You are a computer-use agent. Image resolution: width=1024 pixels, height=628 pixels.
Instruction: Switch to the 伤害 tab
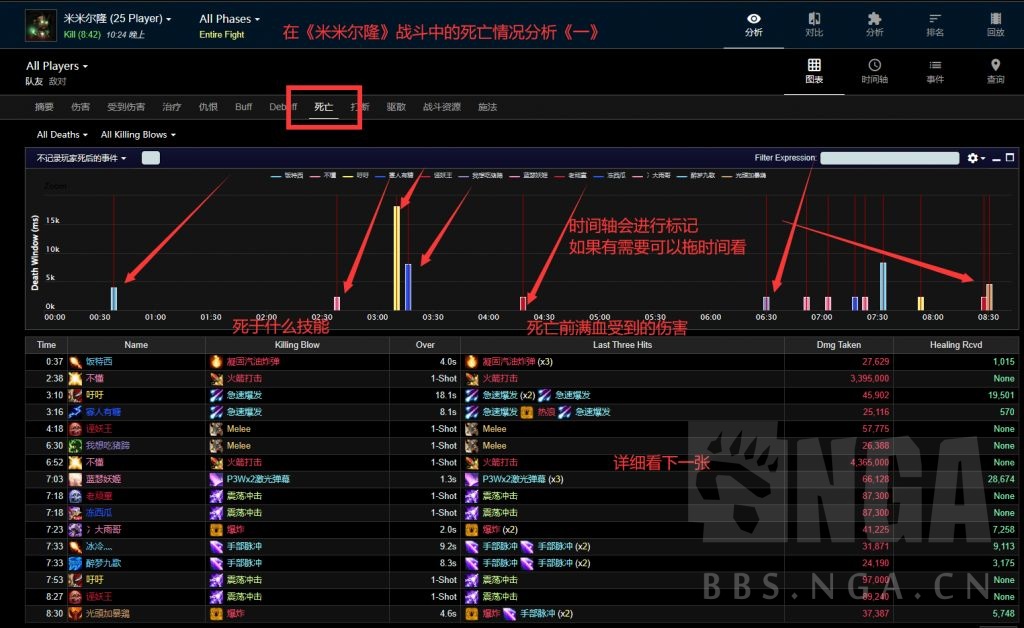(79, 107)
